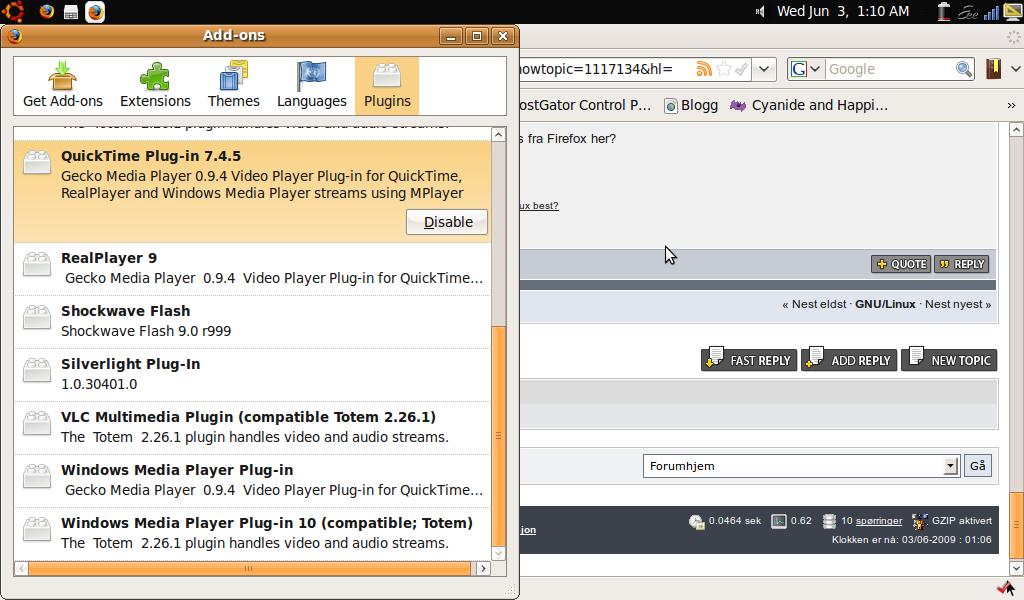Click the Silverlight version '1.0.30401.0' text

(x=99, y=384)
